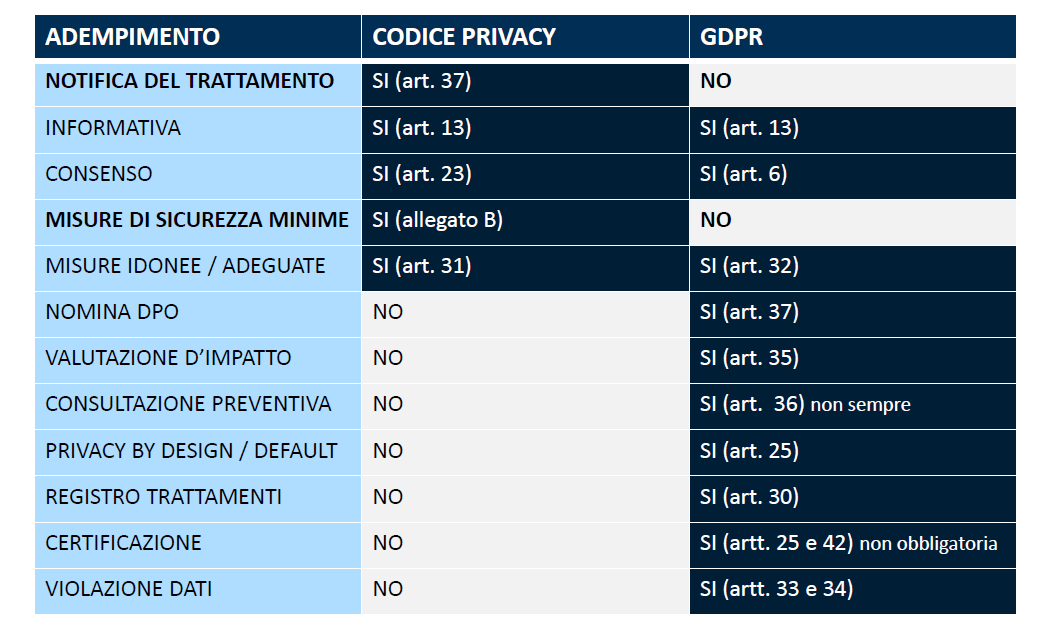This screenshot has width=1039, height=629.
Task: Click the SI (artt. 25 e 42) cell
Action: point(848,542)
